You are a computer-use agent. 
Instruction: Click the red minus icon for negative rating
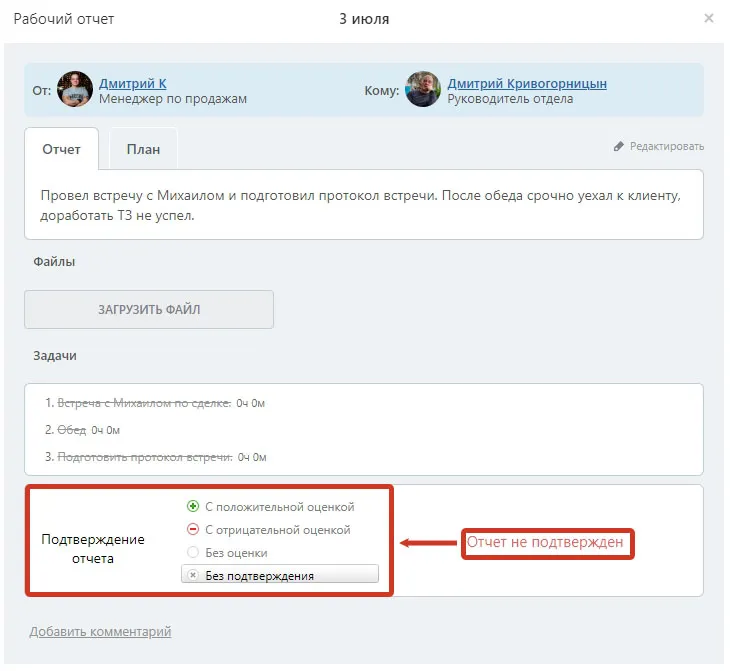[x=193, y=529]
